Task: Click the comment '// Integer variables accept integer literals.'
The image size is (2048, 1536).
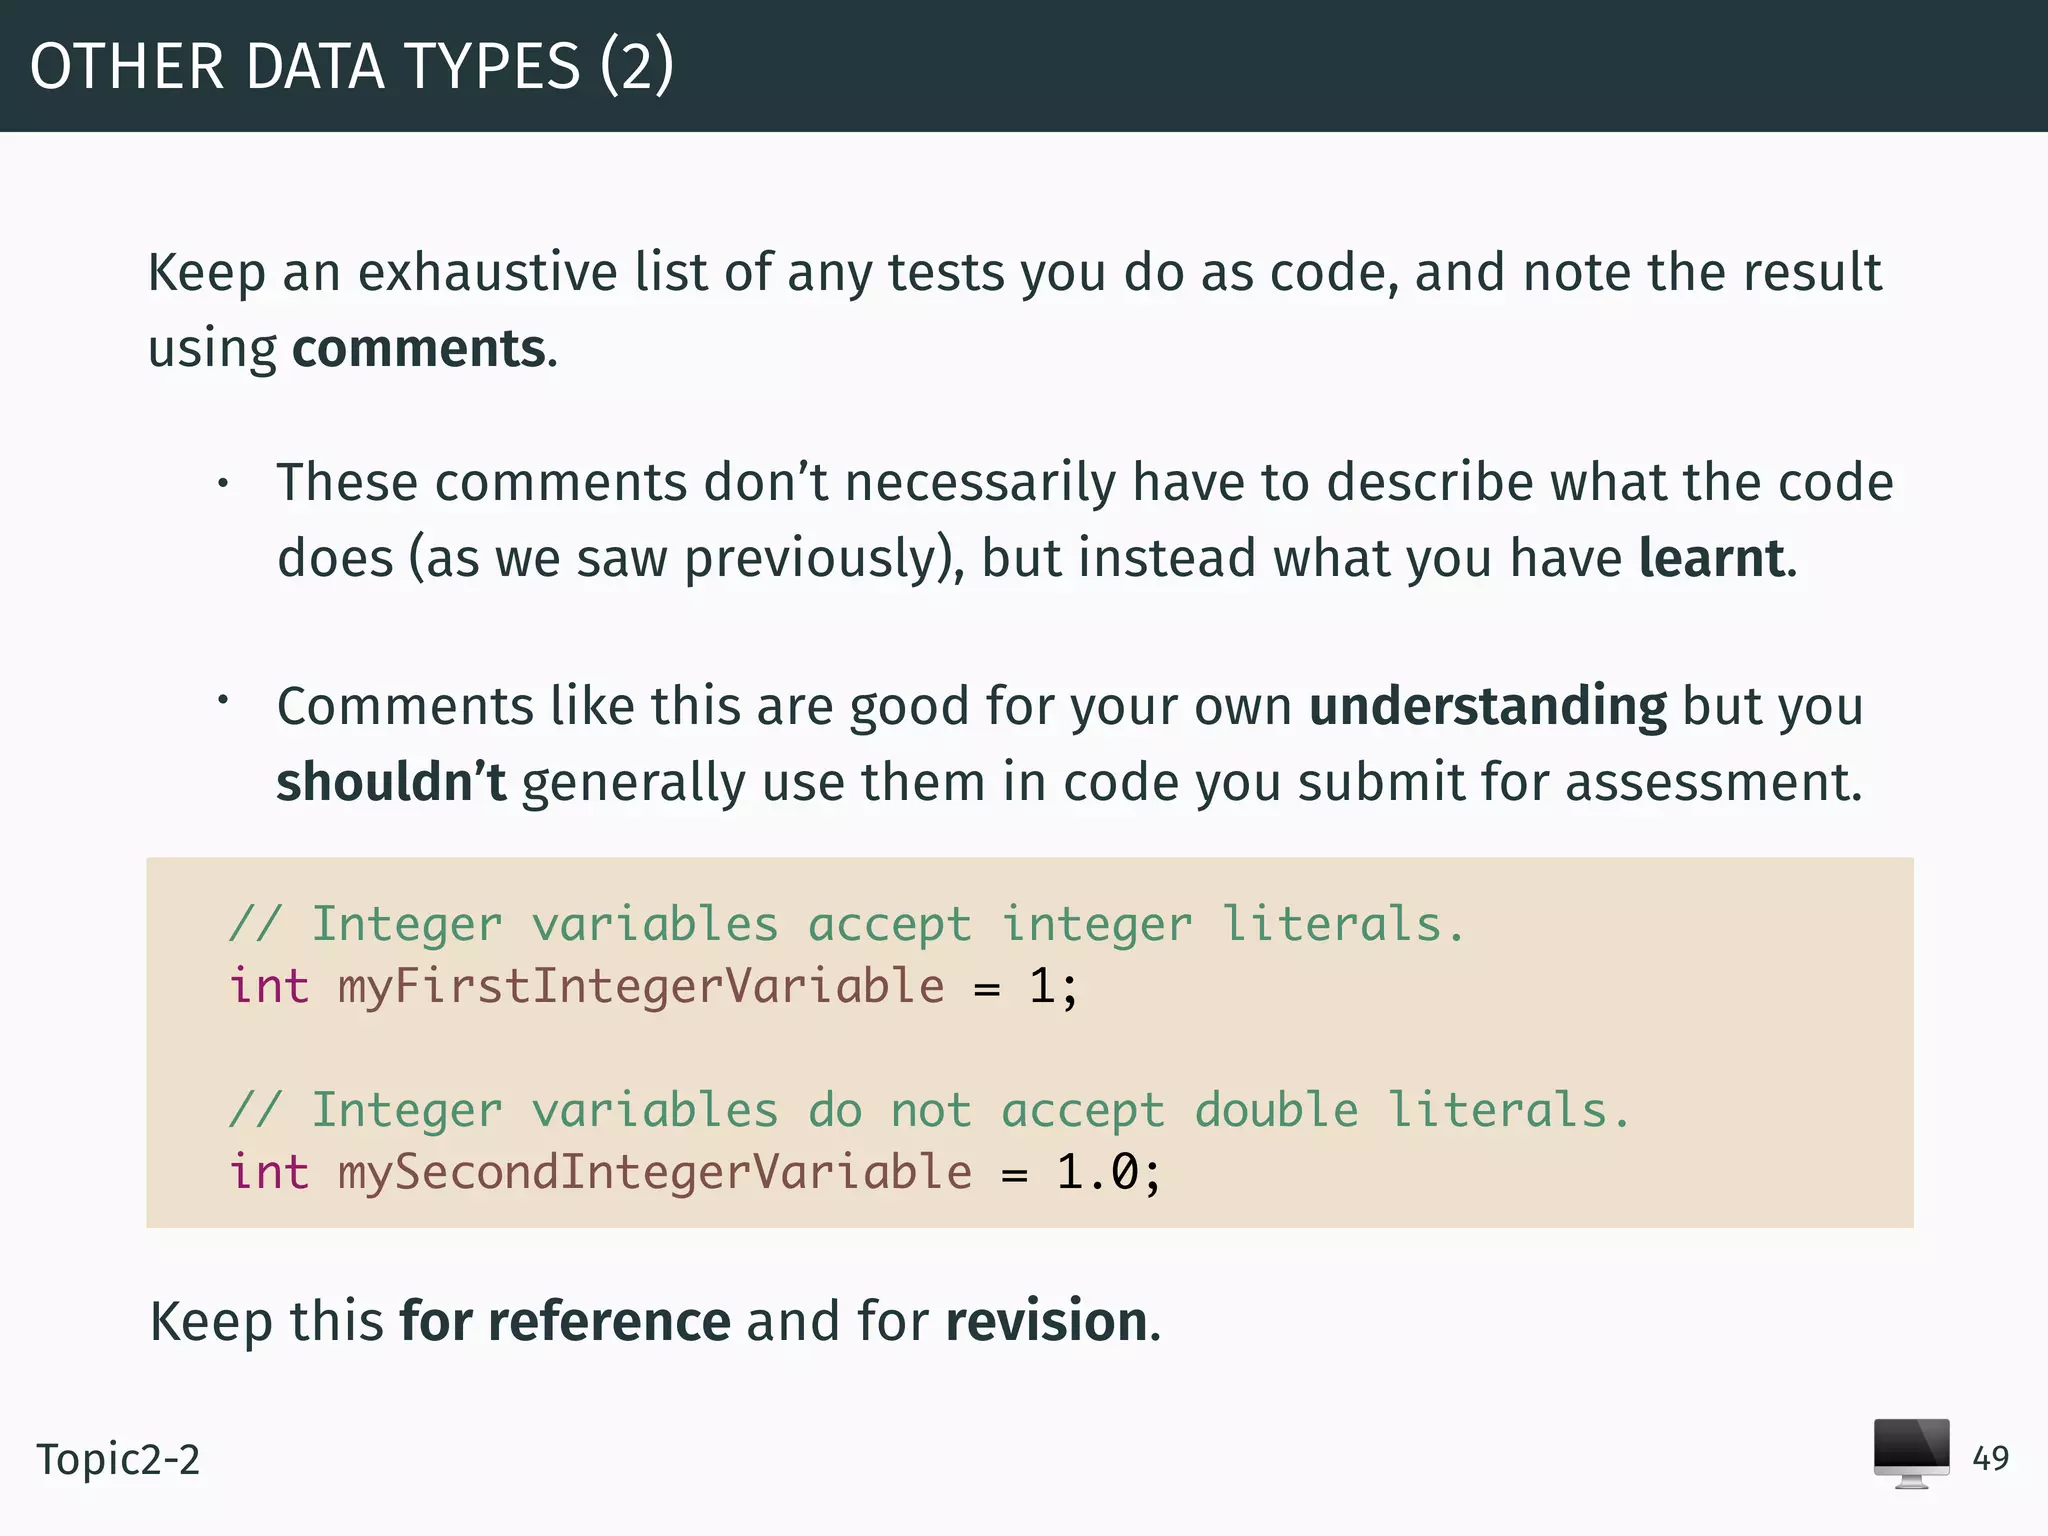Action: click(847, 924)
